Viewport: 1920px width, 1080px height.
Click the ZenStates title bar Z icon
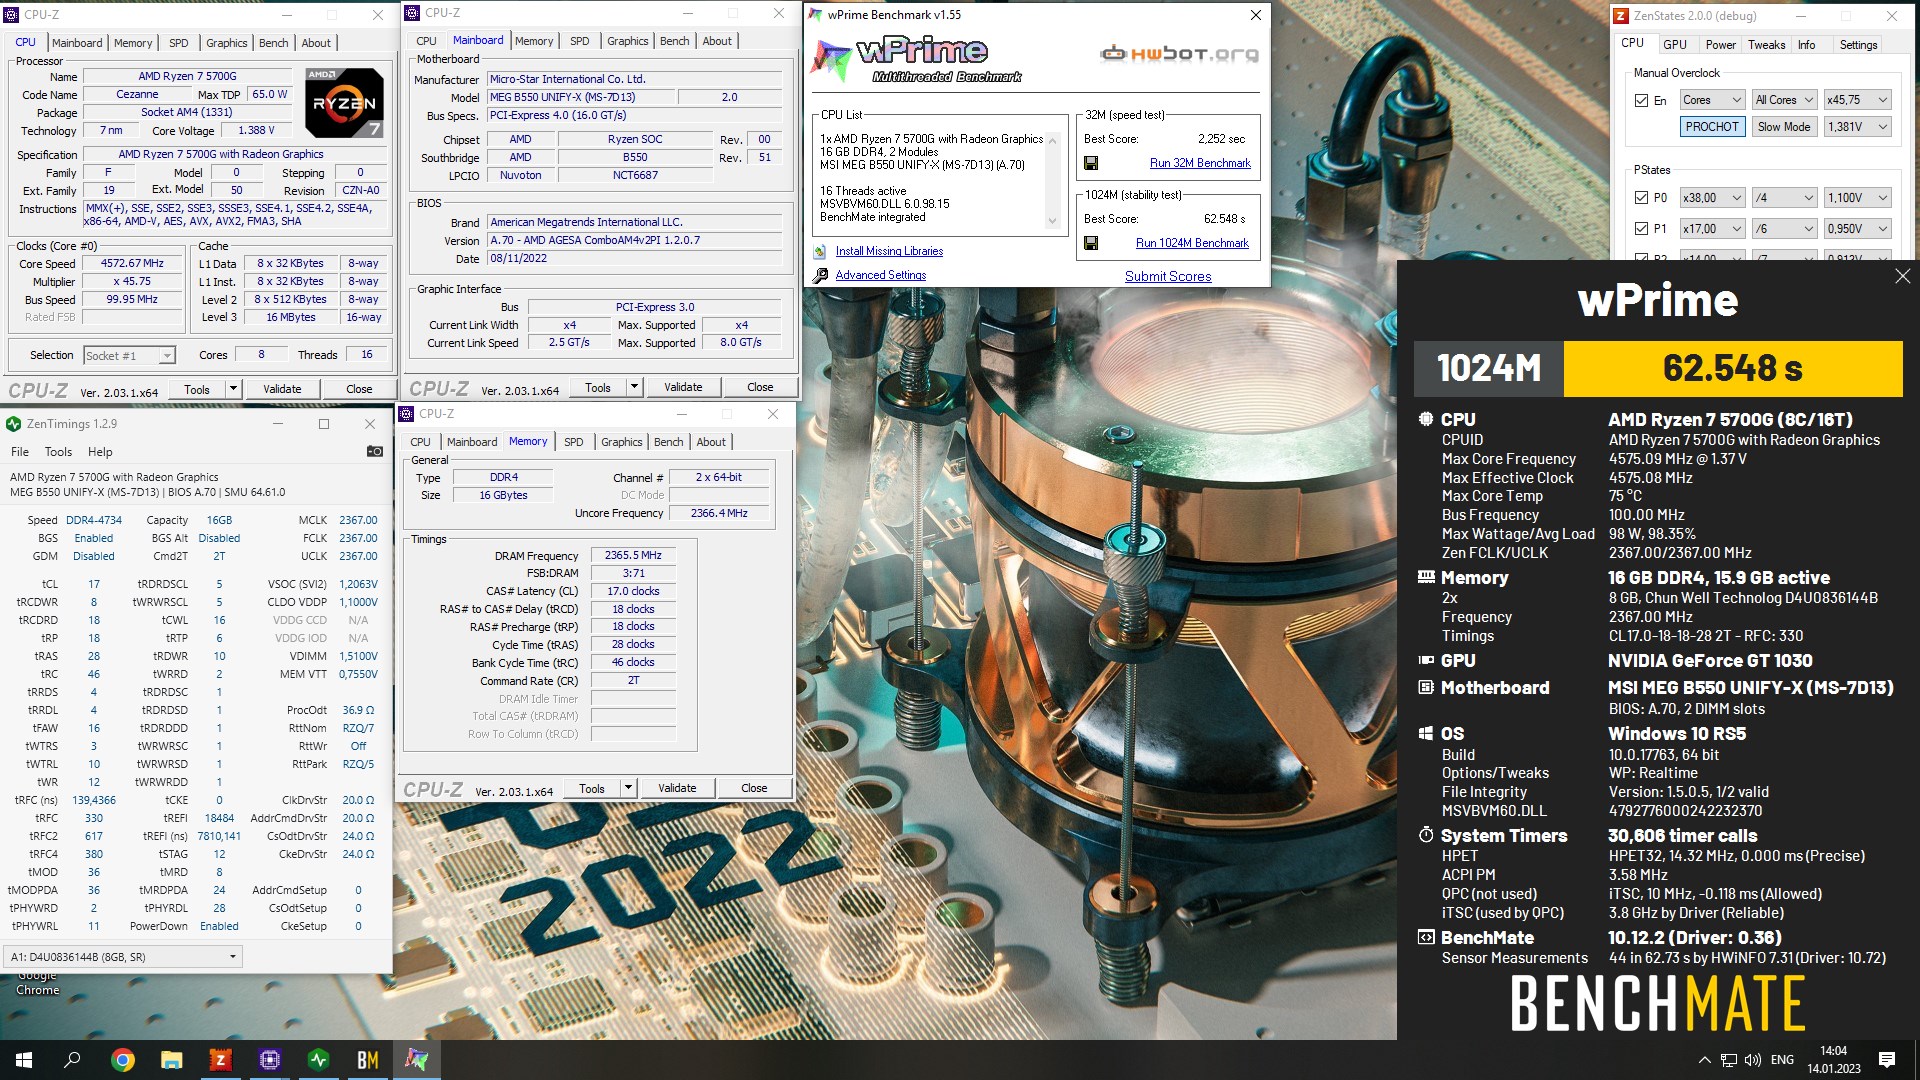(x=1621, y=16)
